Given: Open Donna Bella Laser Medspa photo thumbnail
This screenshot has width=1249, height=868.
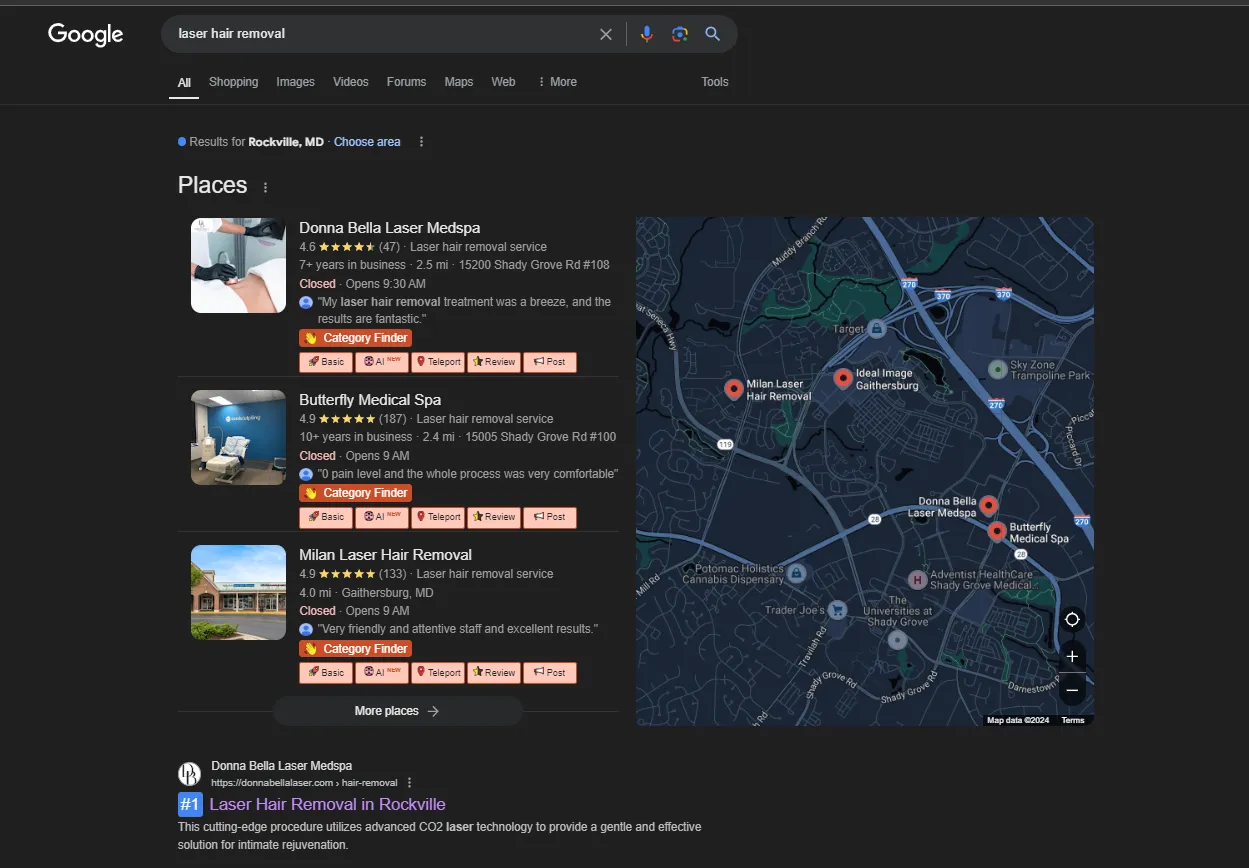Looking at the screenshot, I should [238, 265].
